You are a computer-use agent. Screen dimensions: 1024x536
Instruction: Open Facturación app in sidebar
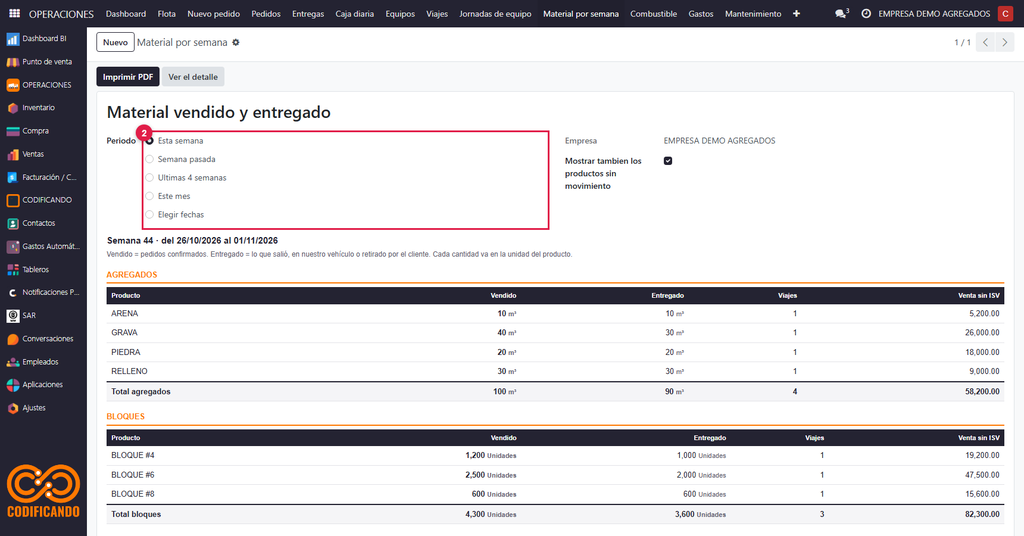43,177
